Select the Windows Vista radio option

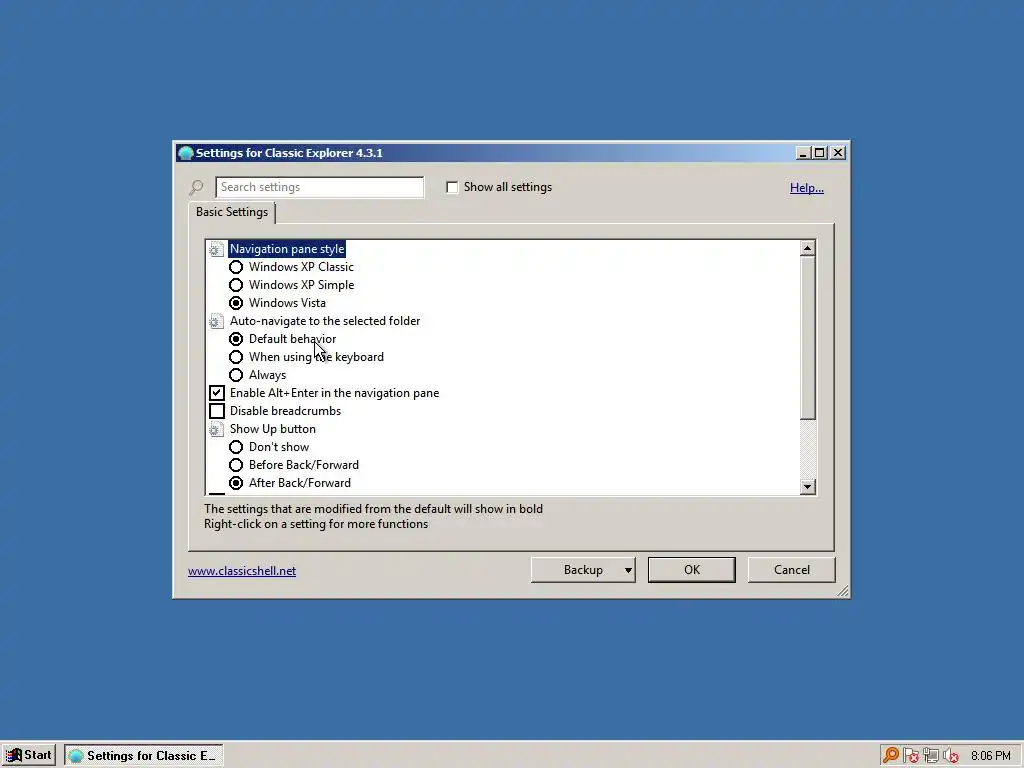click(x=236, y=303)
